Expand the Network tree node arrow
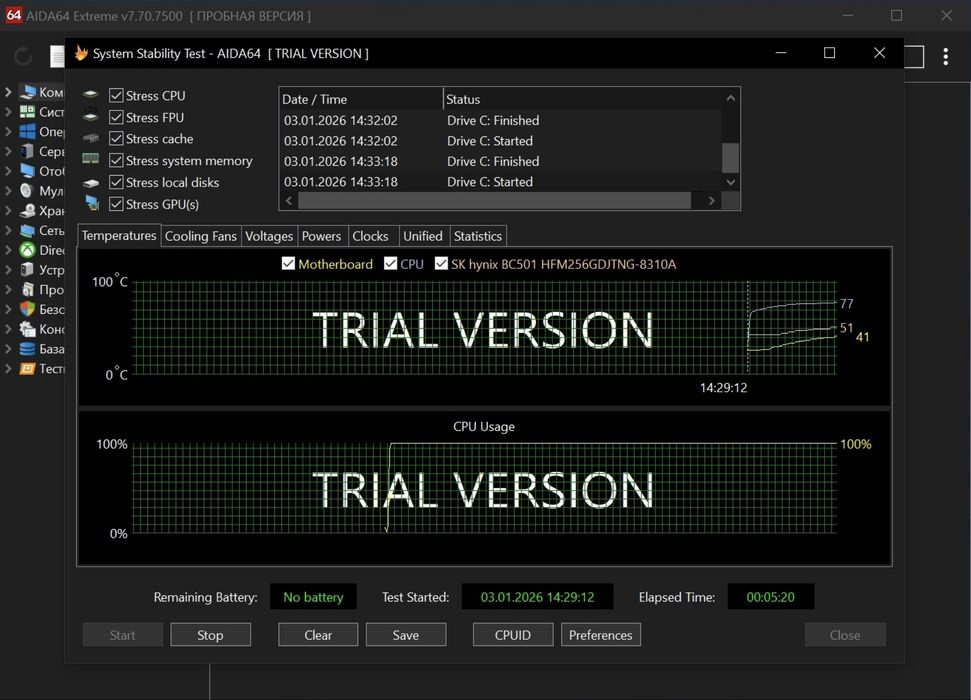Screen dimensions: 971x700 [x=8, y=230]
